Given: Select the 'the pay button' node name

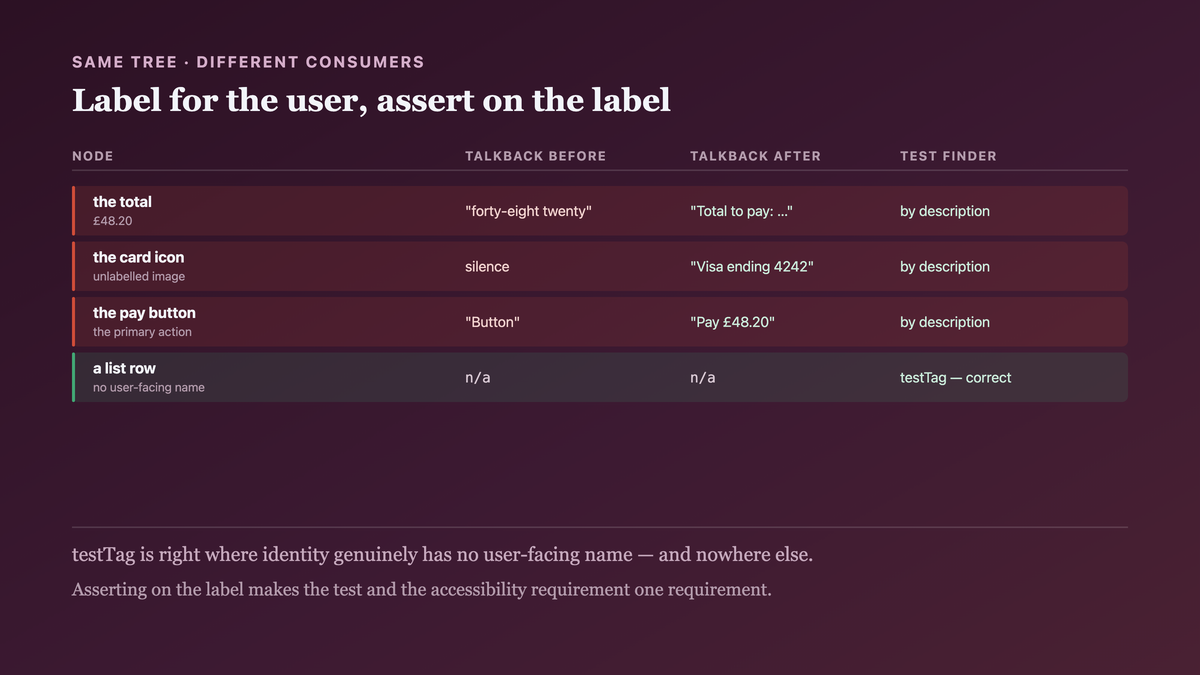Looking at the screenshot, I should [x=144, y=313].
